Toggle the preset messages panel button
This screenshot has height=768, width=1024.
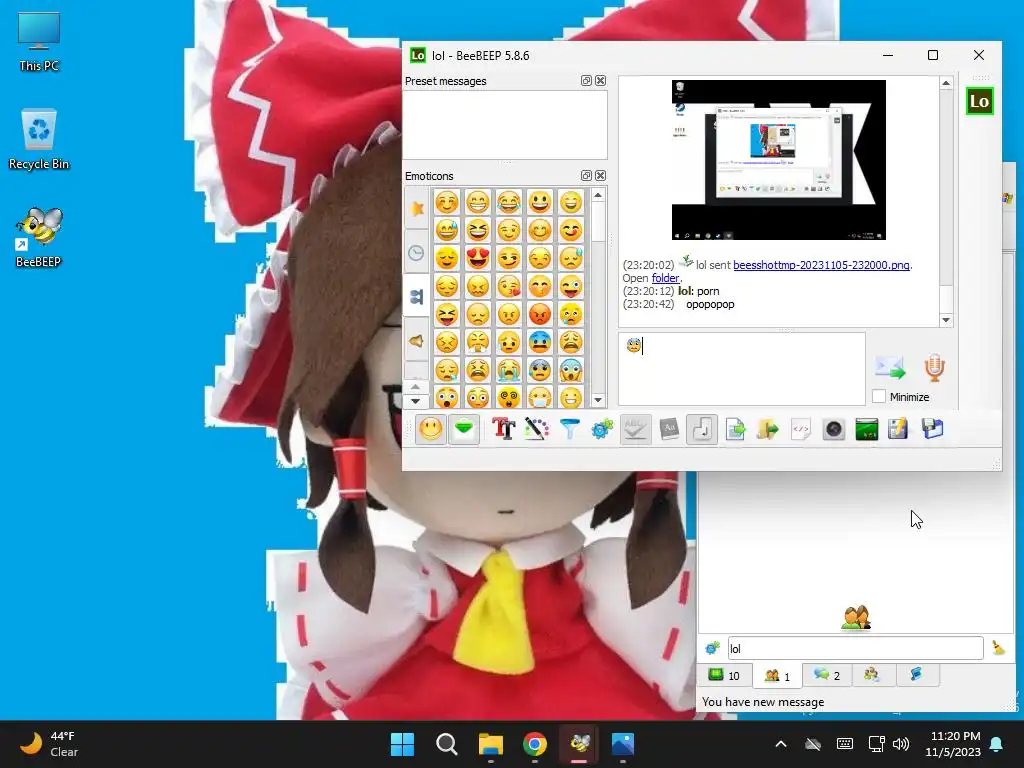[x=464, y=429]
